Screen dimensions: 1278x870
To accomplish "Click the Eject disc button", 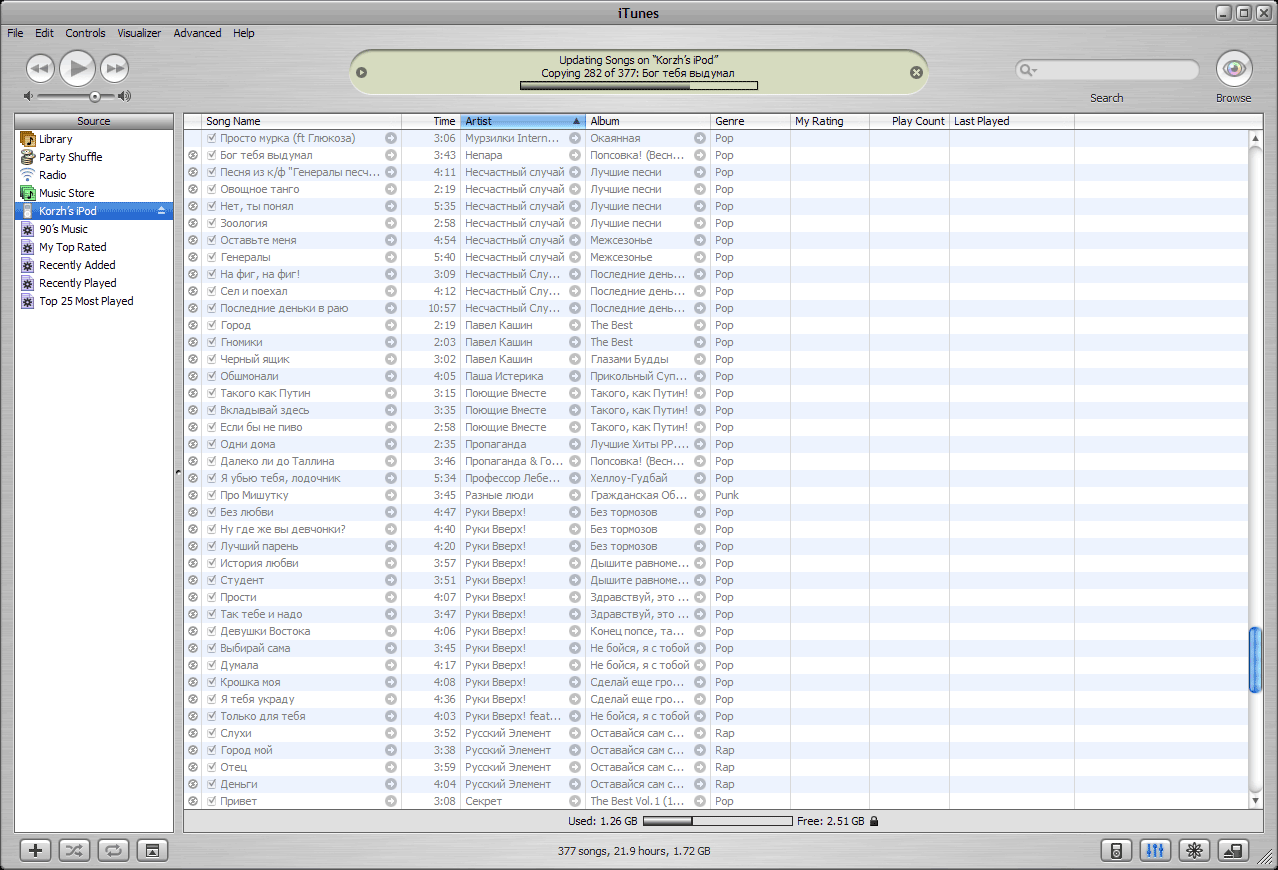I will tap(1233, 851).
